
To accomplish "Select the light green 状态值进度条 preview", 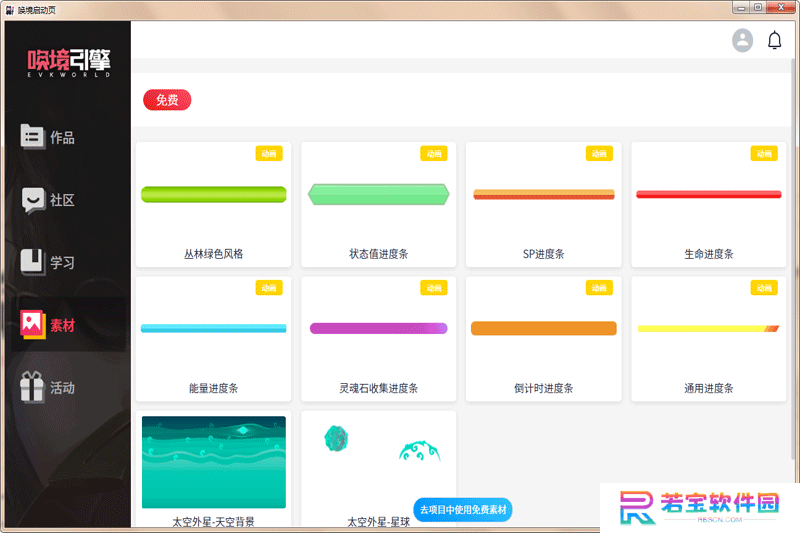I will click(x=379, y=194).
